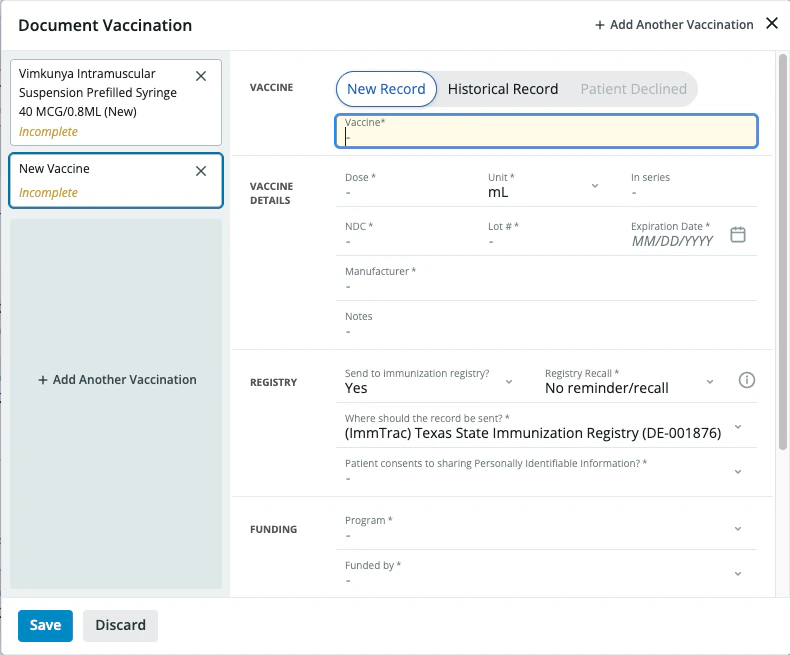Click the NDC input field
The image size is (790, 655).
tap(407, 234)
